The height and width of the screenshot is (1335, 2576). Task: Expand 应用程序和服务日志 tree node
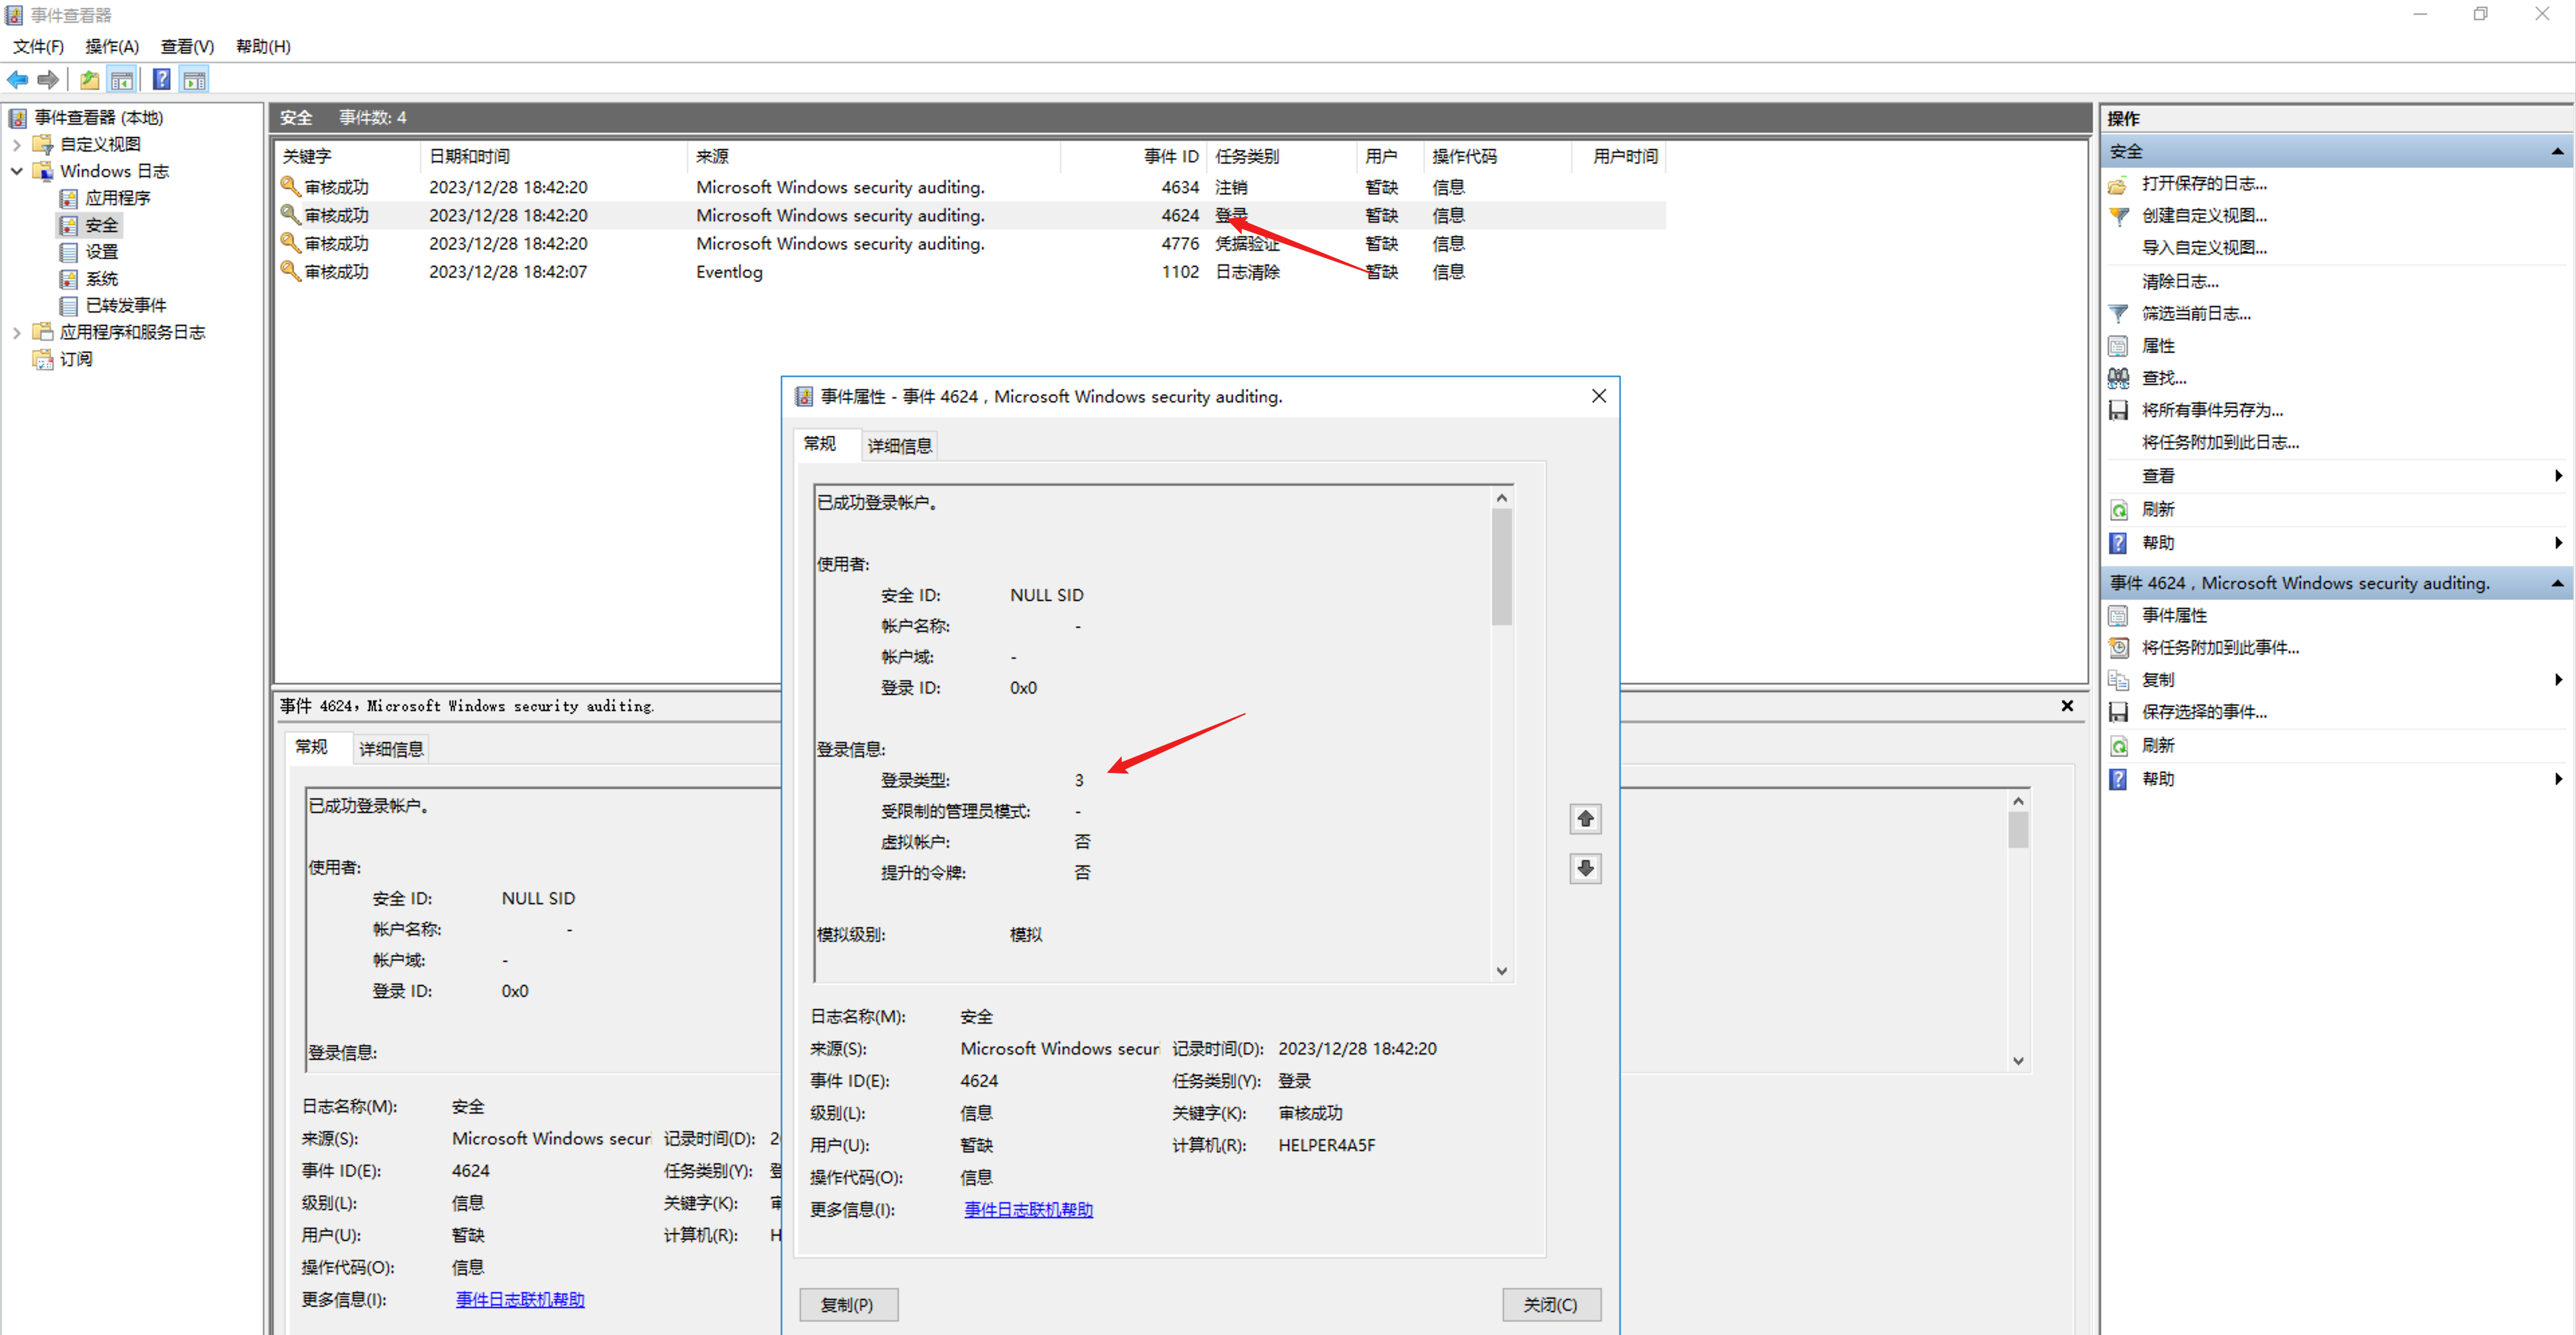16,333
